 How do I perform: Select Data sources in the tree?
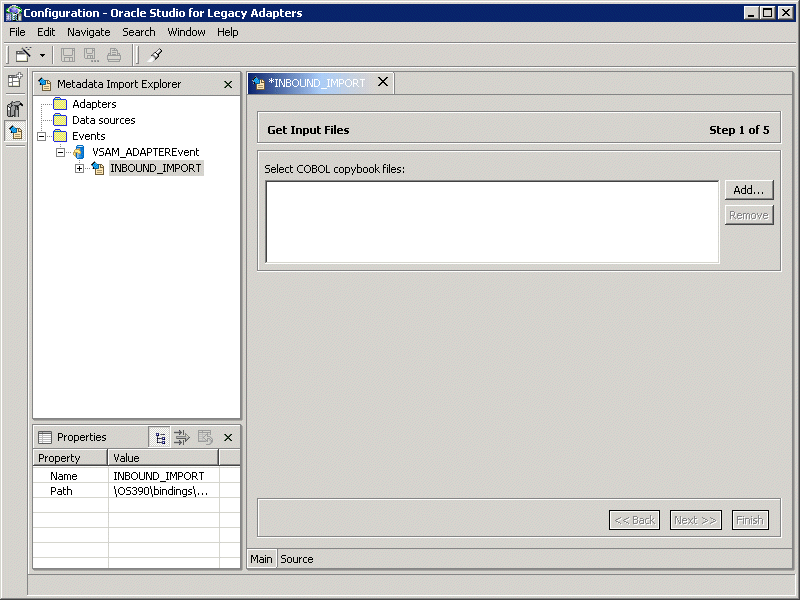(x=104, y=120)
